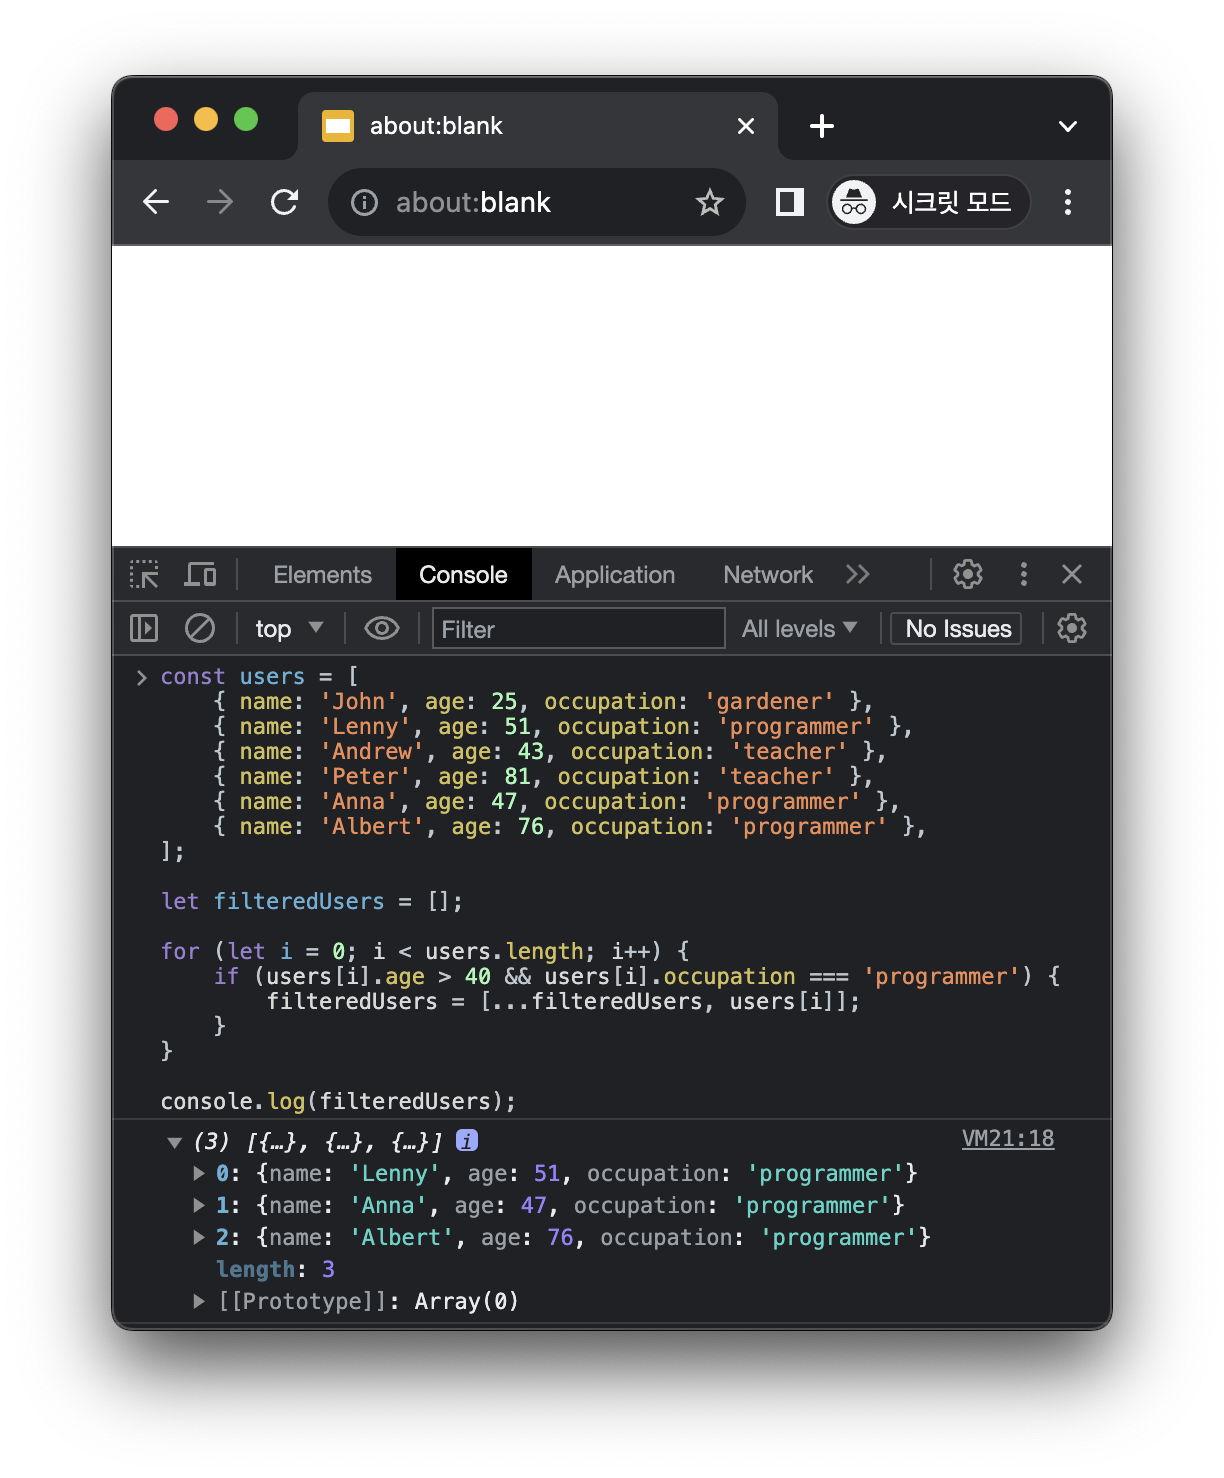Toggle the device toolbar emulation
This screenshot has height=1478, width=1224.
(201, 574)
